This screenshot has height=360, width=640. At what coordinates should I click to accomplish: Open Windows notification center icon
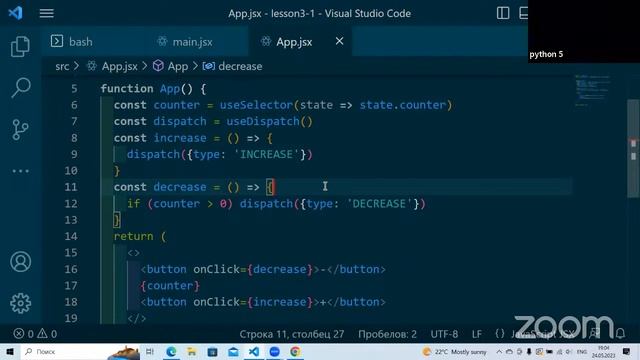point(627,351)
